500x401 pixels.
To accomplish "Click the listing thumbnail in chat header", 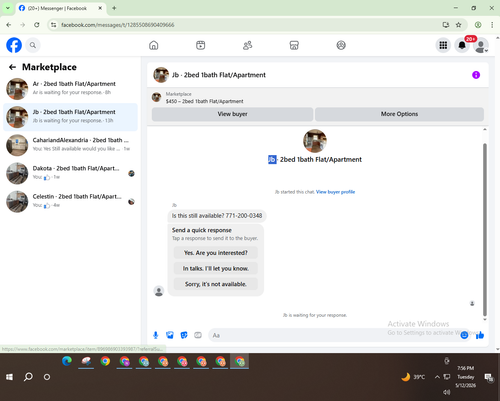I will point(161,75).
